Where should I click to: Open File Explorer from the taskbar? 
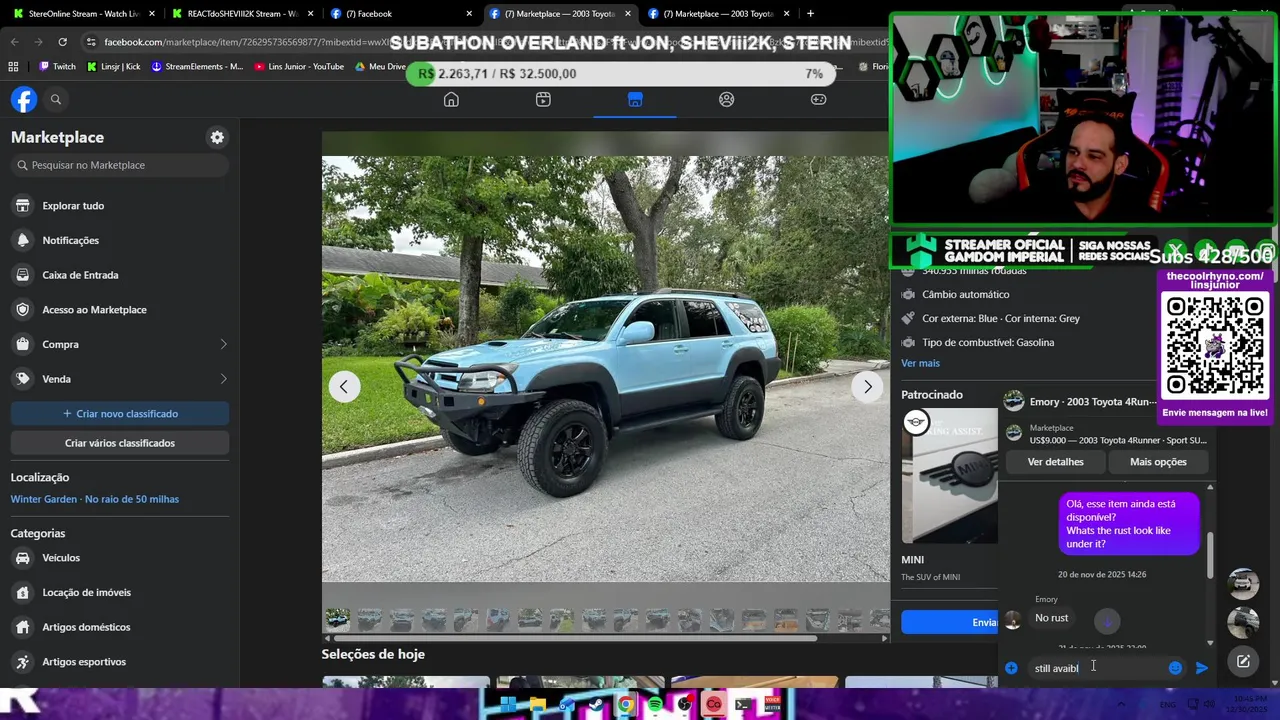(538, 705)
